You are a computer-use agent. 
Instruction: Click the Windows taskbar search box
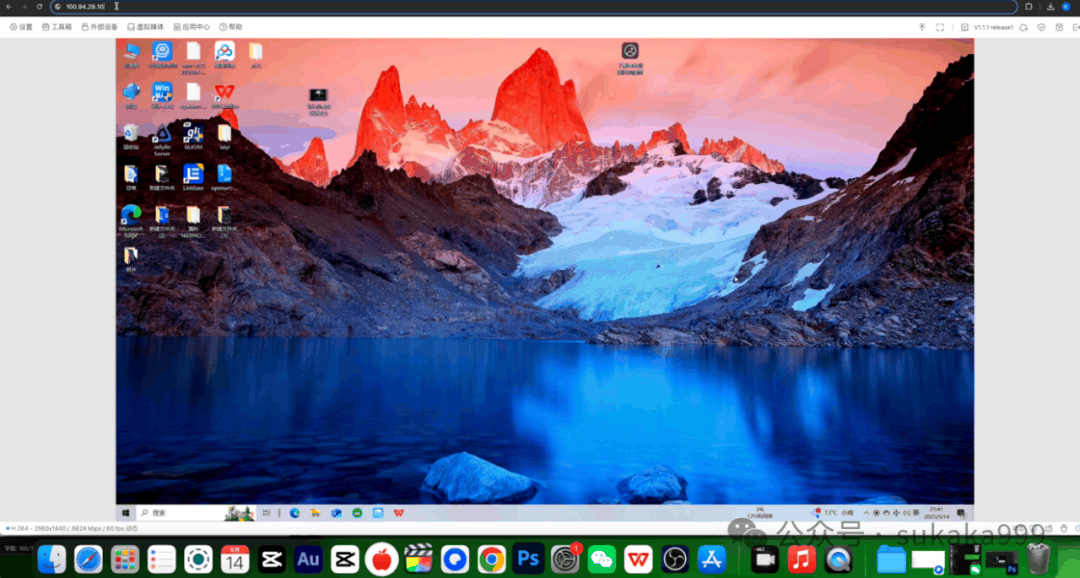195,513
